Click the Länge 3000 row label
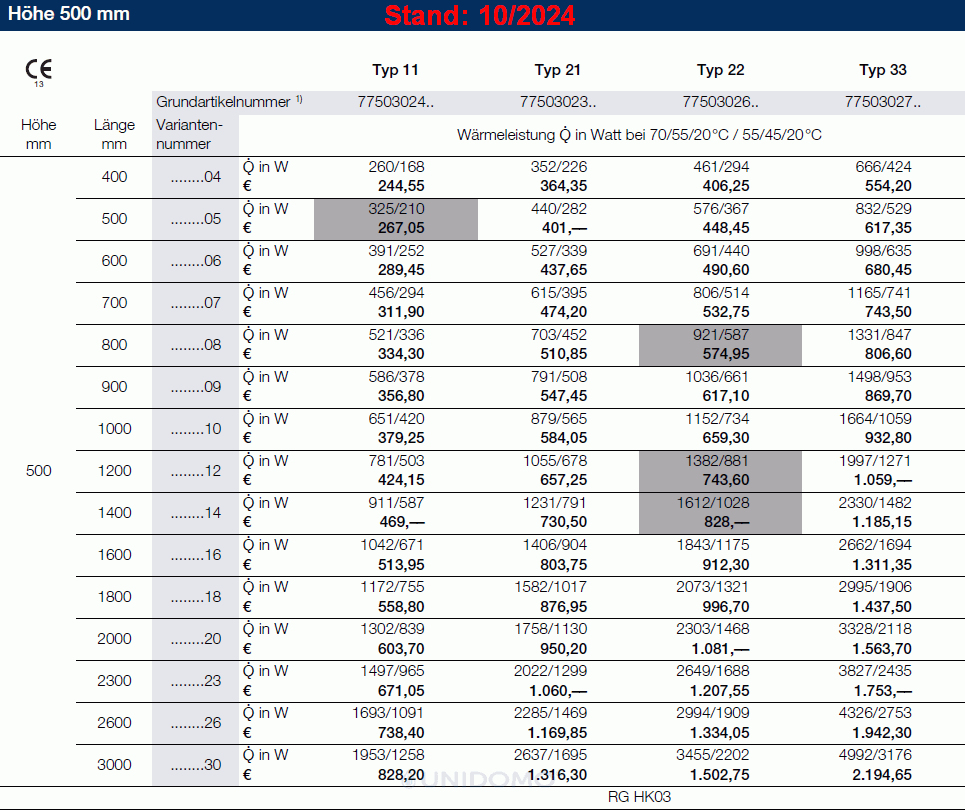The width and height of the screenshot is (965, 810). (x=114, y=765)
